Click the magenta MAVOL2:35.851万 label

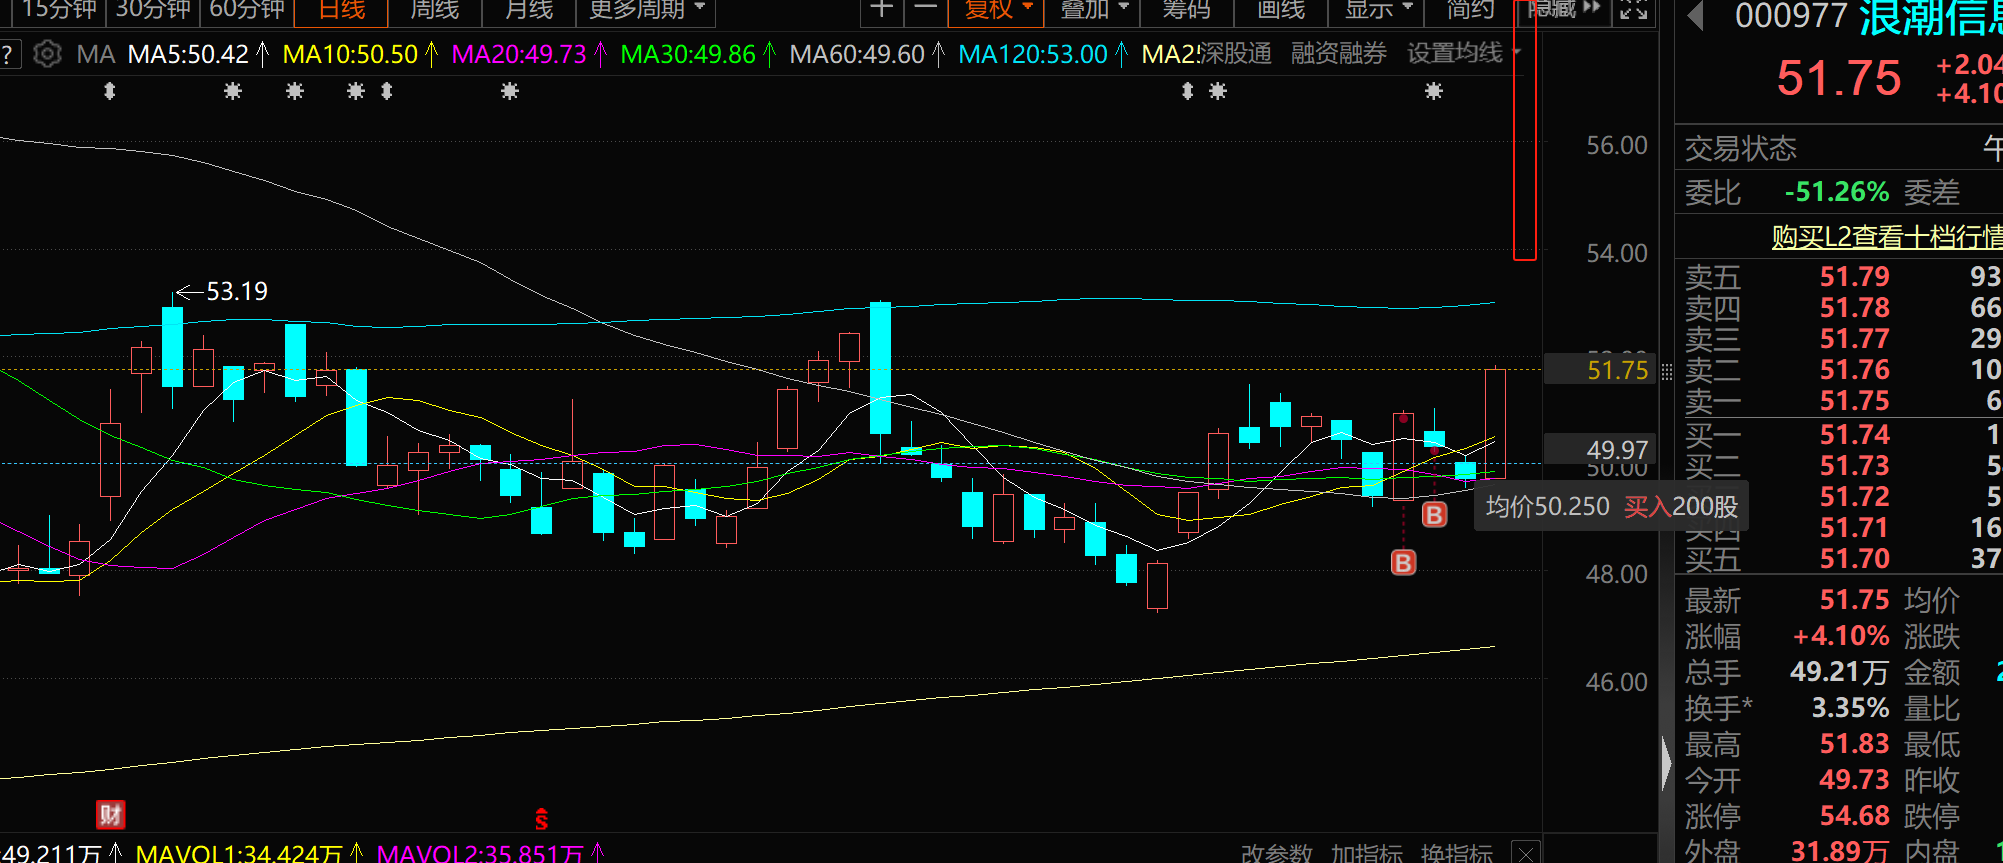click(x=480, y=853)
